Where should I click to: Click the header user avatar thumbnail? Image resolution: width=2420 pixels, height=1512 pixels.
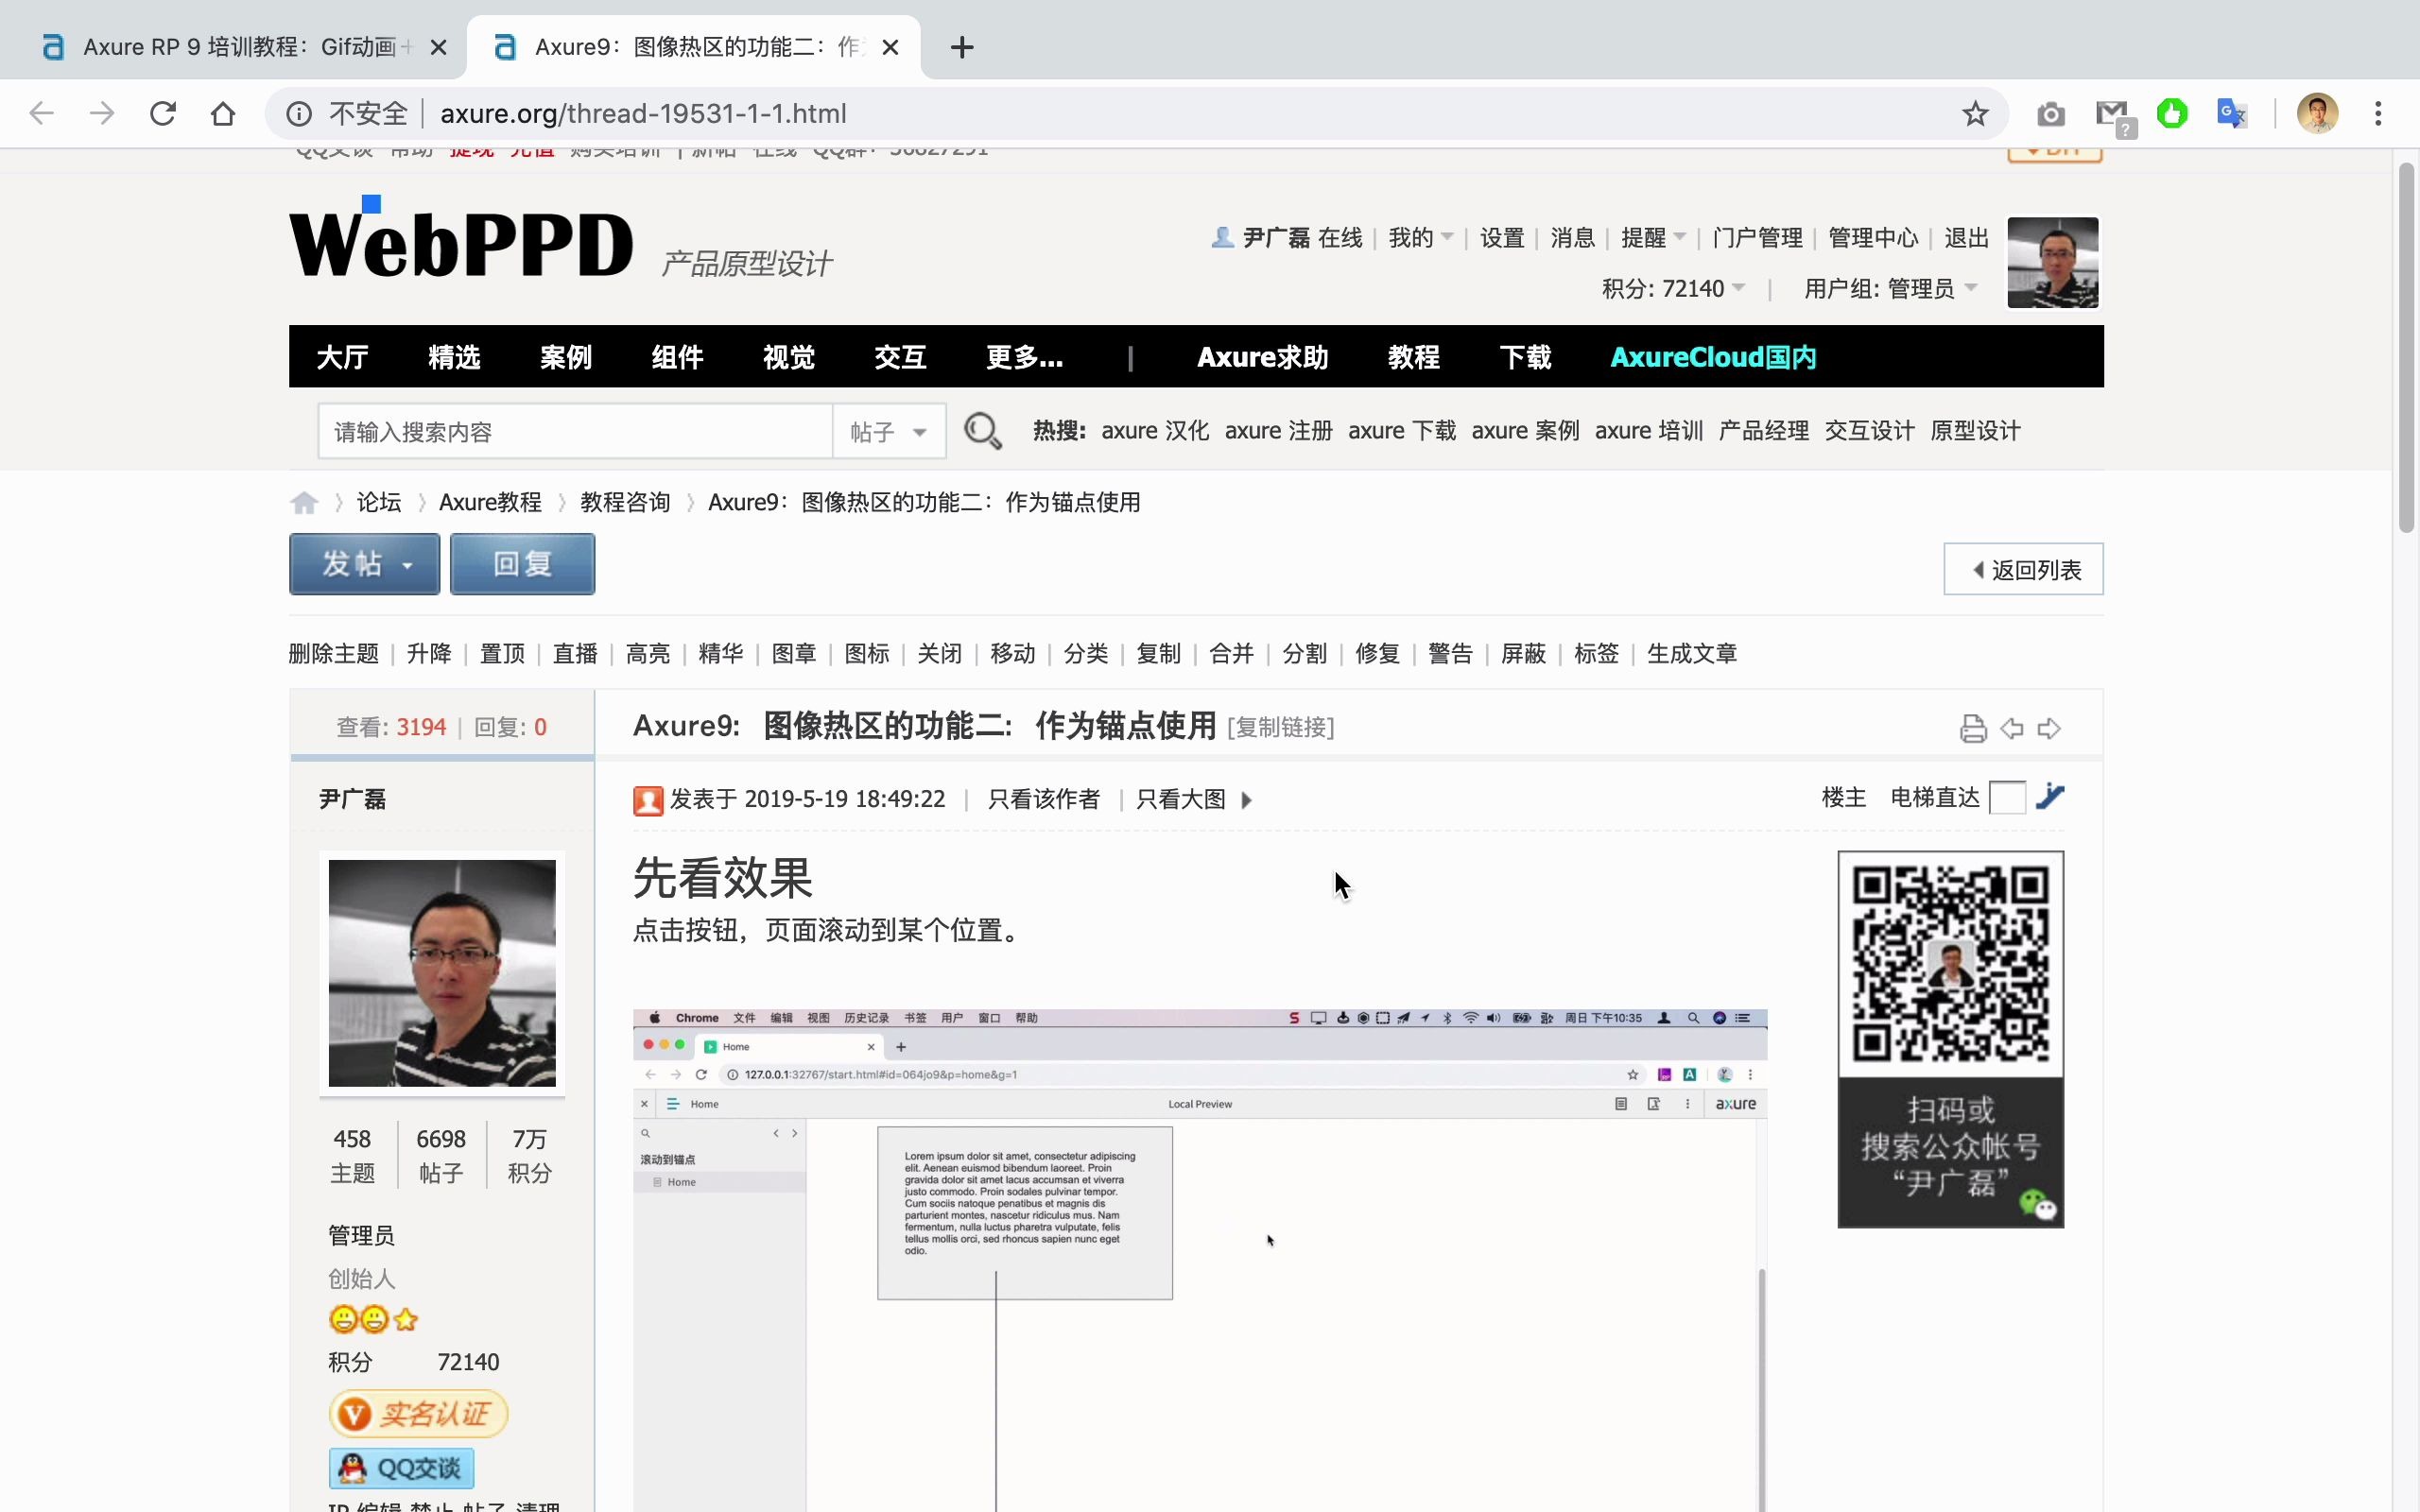pos(2052,262)
